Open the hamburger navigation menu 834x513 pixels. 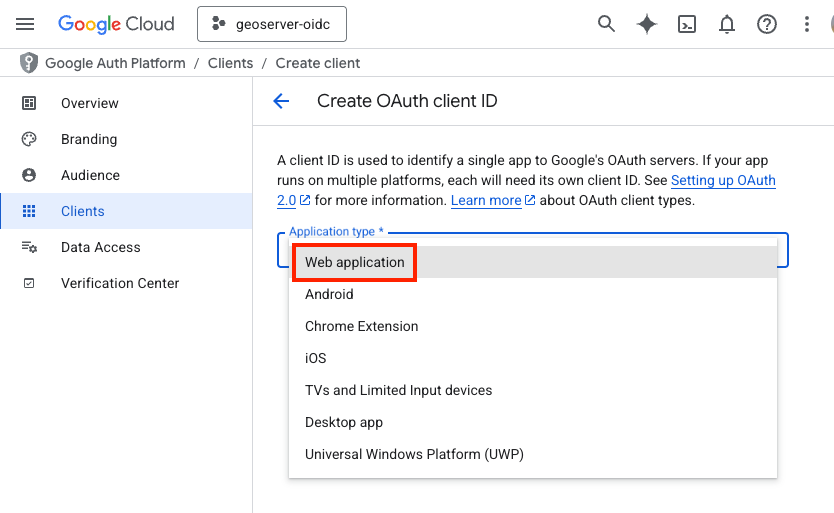(25, 24)
